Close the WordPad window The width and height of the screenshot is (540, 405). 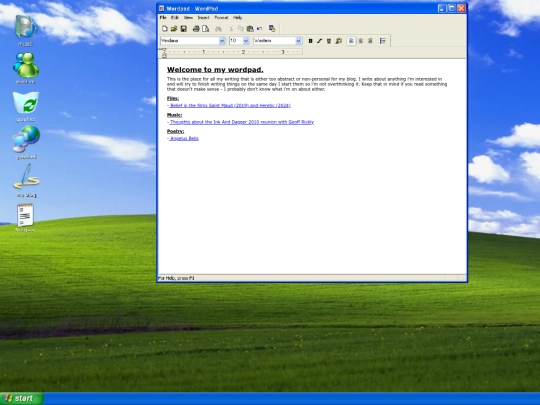pyautogui.click(x=461, y=9)
